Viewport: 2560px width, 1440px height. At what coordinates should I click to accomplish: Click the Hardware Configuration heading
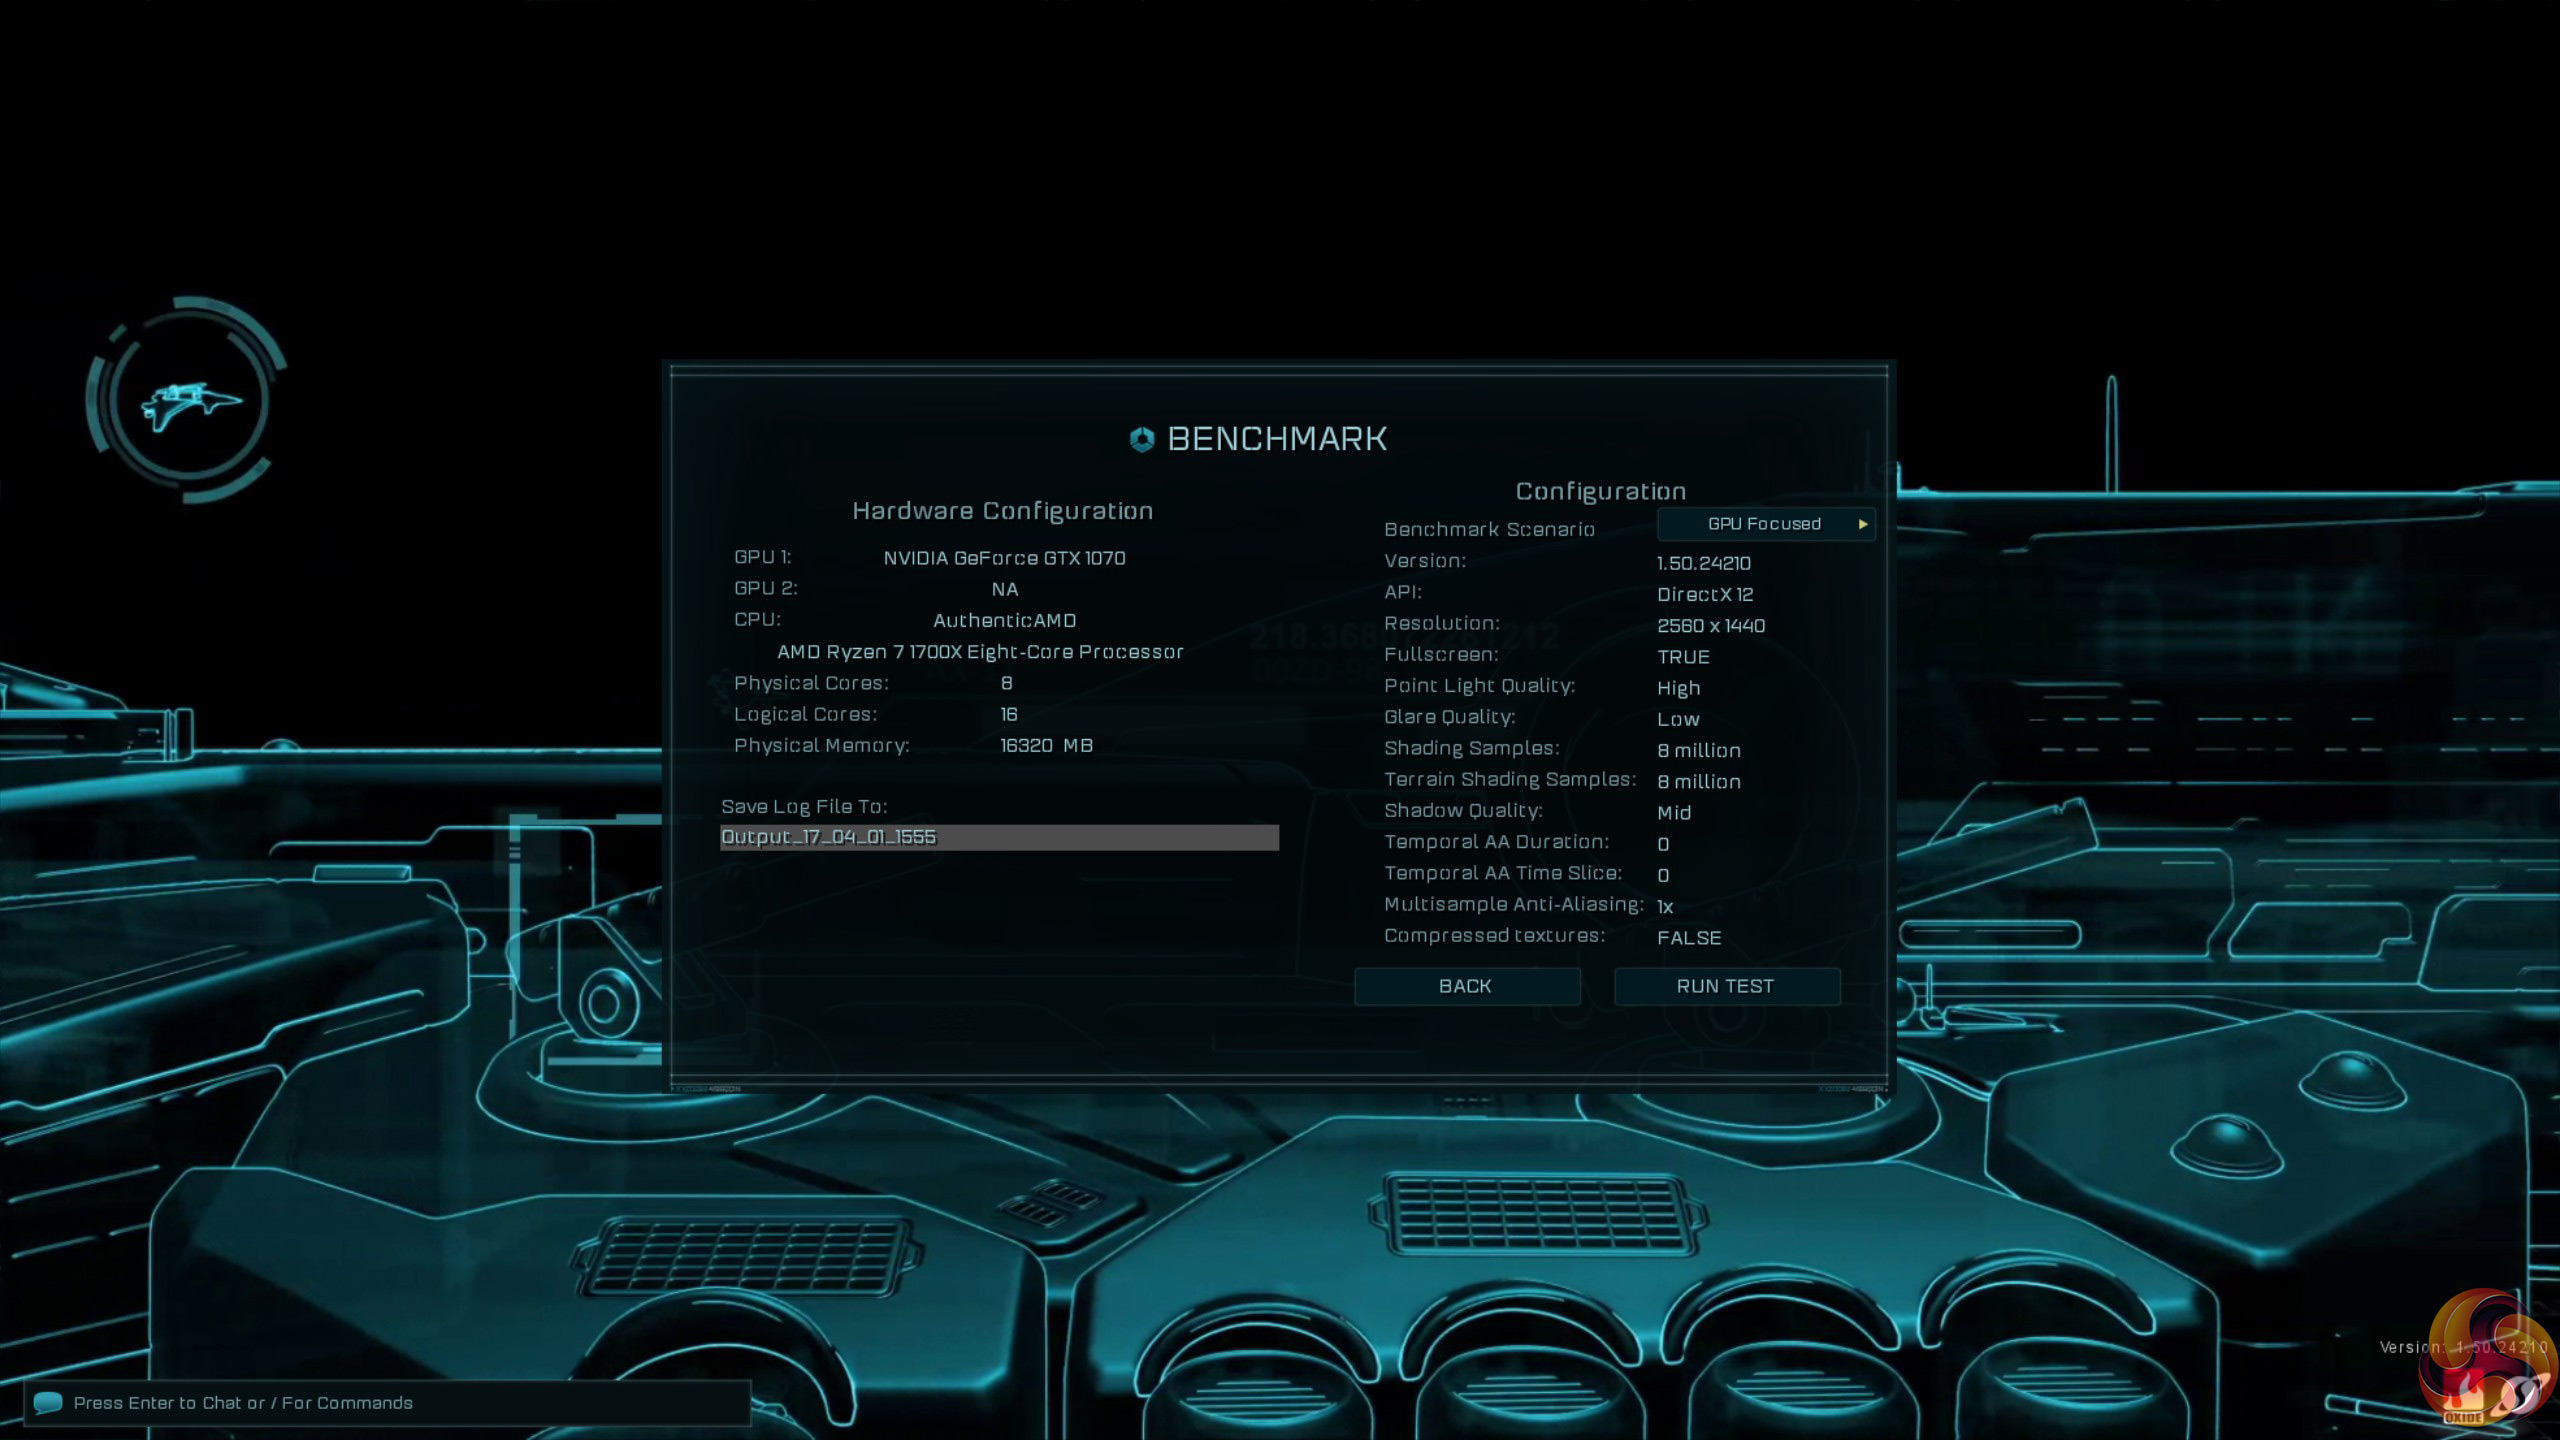[1002, 511]
